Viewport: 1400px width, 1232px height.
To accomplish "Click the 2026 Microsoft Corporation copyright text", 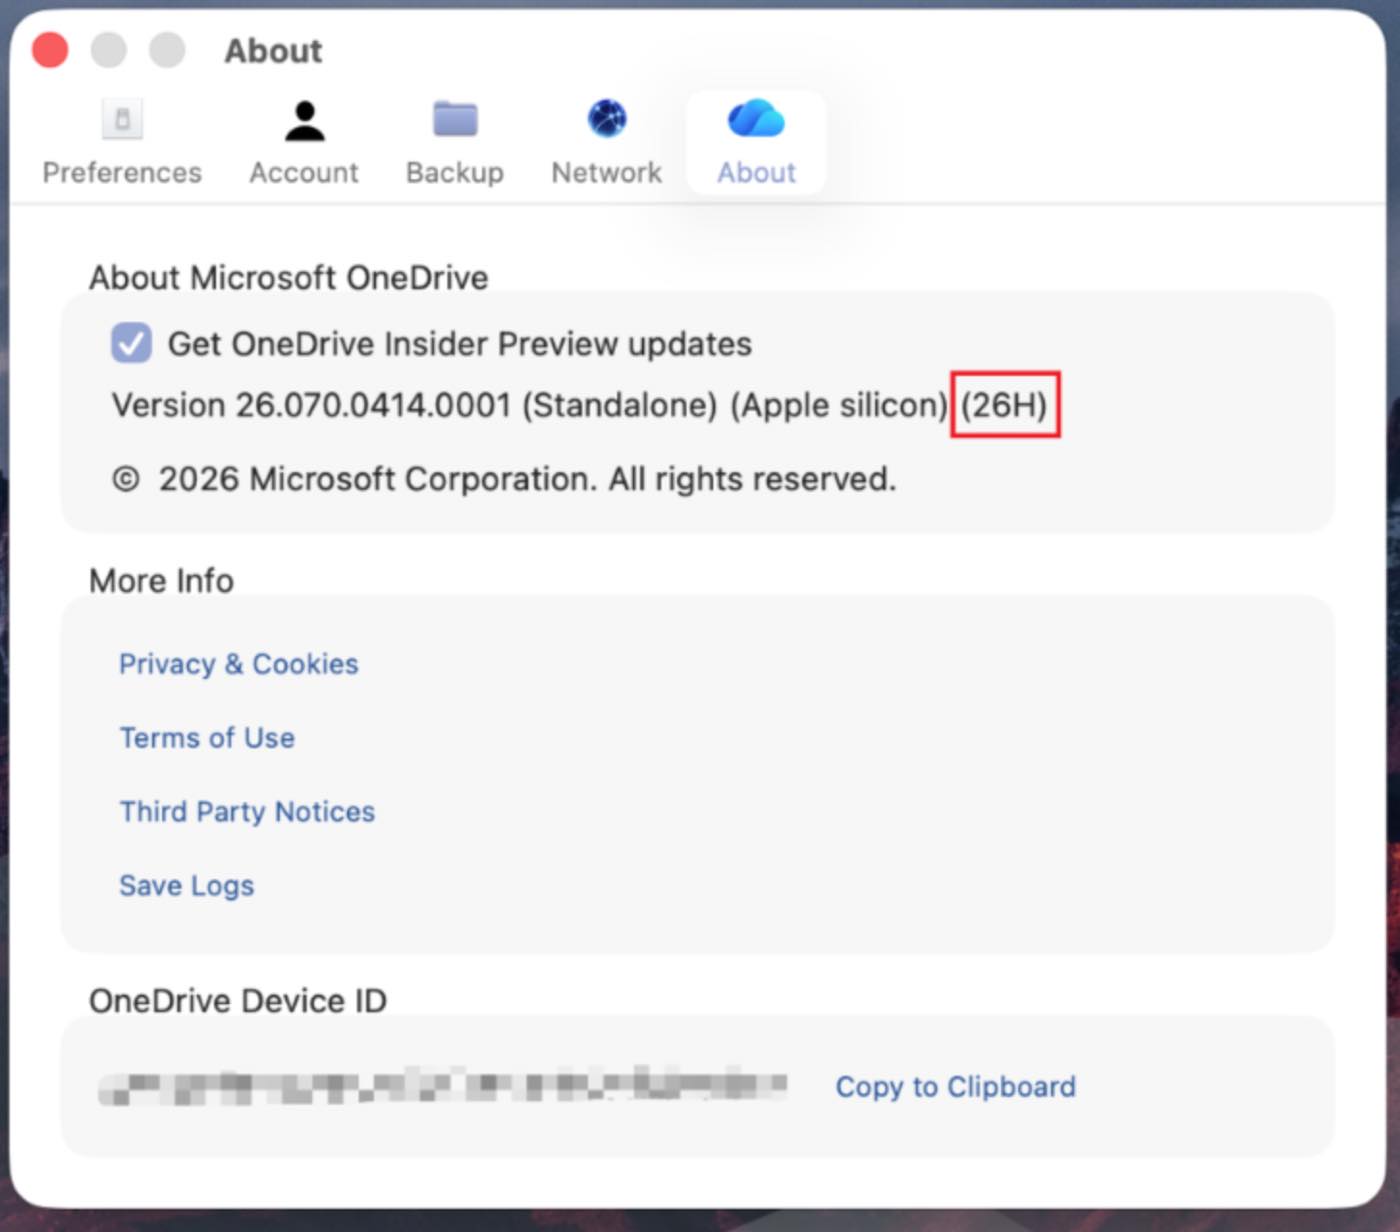I will click(x=504, y=479).
